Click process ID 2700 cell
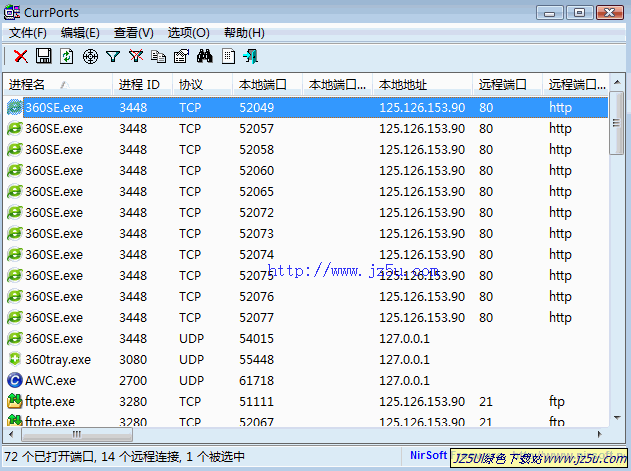Screen dimensions: 631x471 tap(133, 380)
